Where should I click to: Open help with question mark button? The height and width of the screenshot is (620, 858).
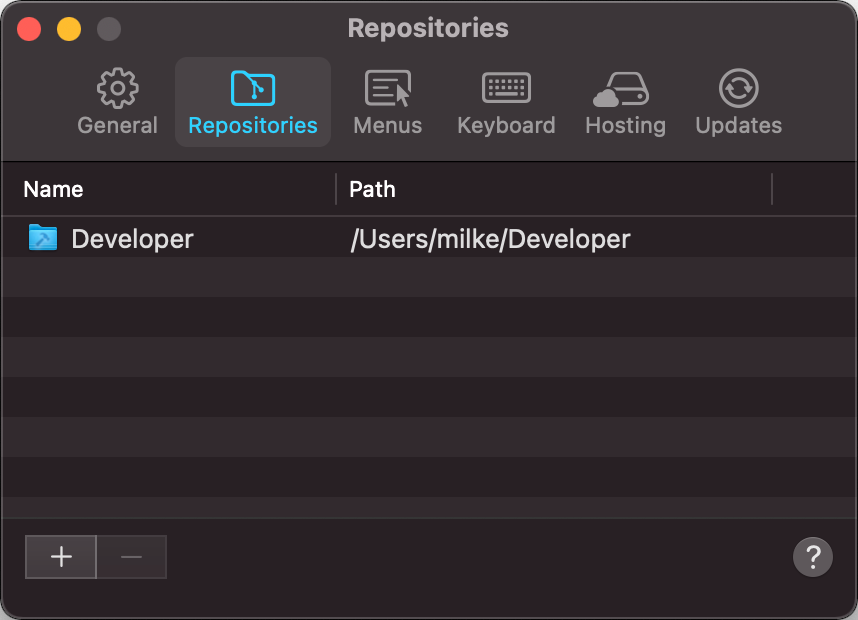click(813, 557)
